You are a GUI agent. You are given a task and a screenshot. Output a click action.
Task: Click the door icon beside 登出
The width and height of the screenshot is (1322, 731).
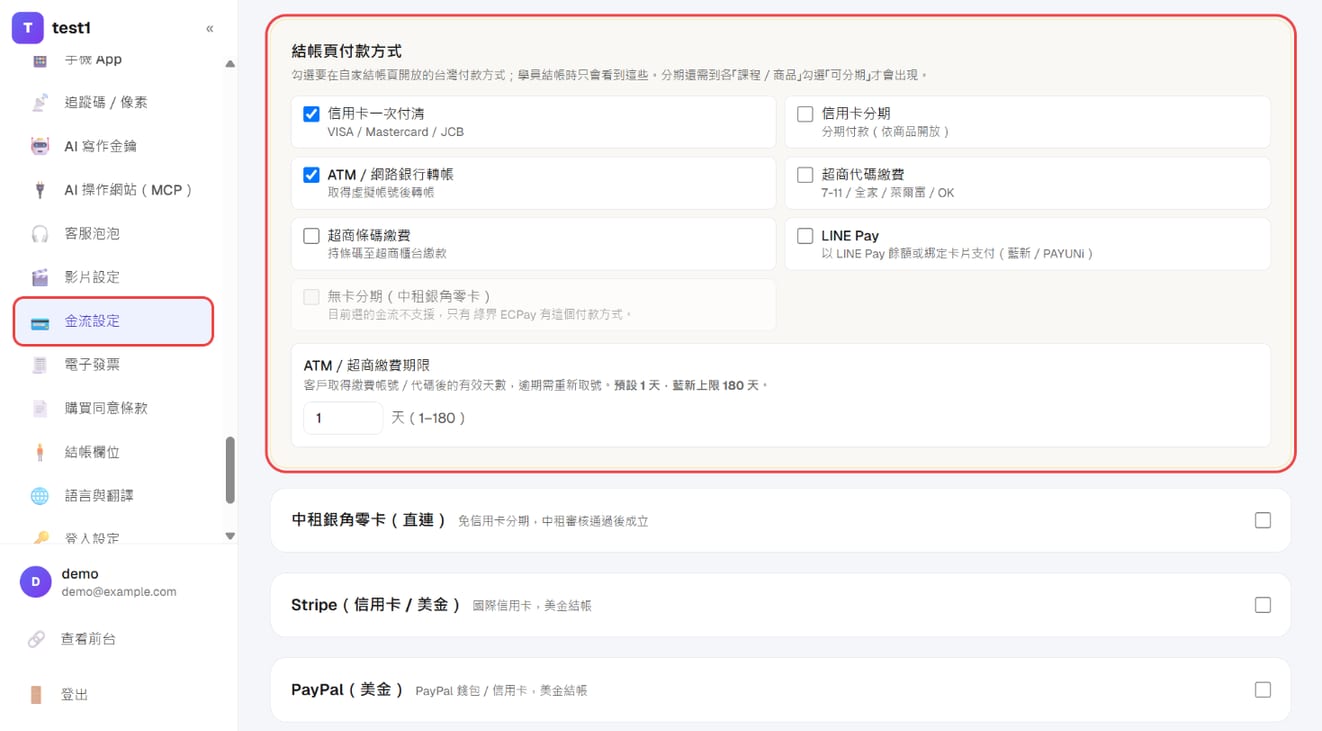(36, 695)
